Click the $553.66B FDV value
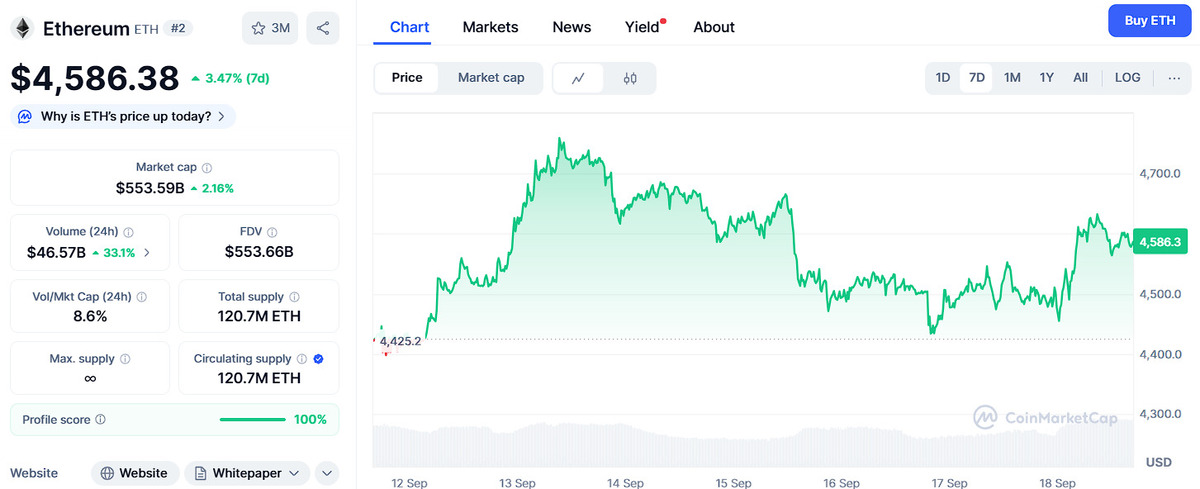This screenshot has width=1200, height=489. [259, 252]
